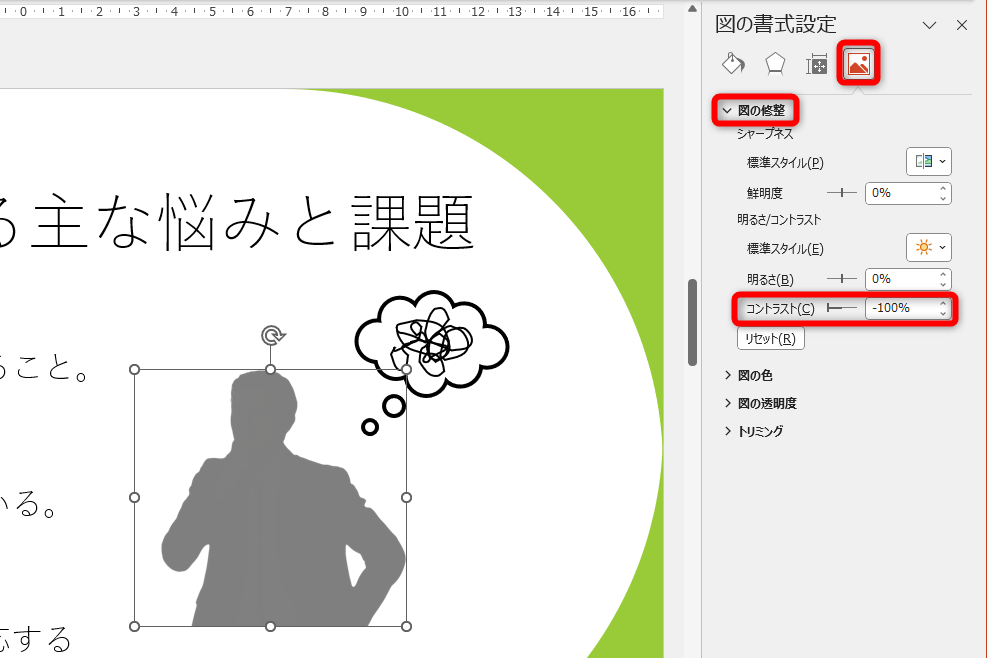
Task: Open the sharpness preset gallery icon
Action: tap(928, 161)
